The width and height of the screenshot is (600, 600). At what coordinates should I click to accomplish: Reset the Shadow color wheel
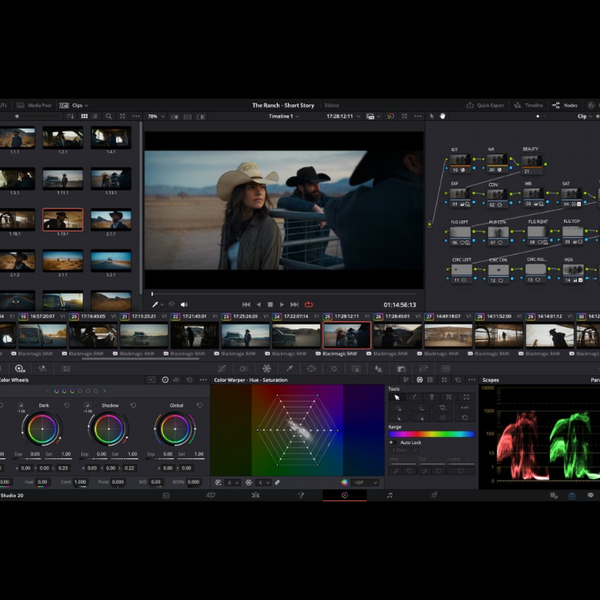click(x=133, y=405)
